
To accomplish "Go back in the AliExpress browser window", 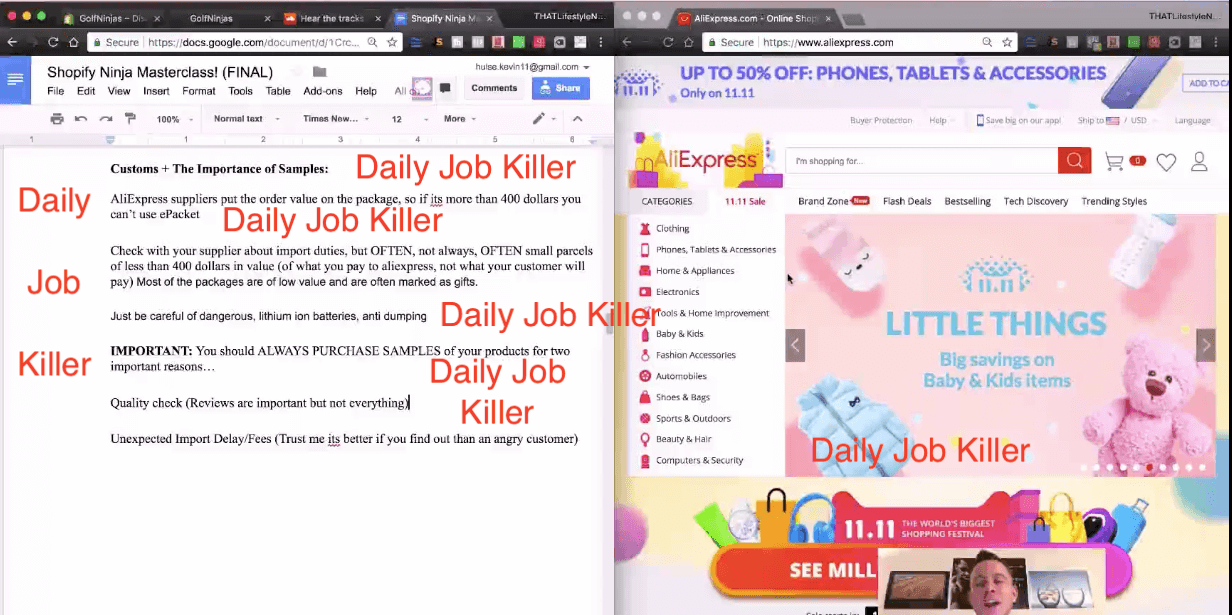I will [x=627, y=42].
